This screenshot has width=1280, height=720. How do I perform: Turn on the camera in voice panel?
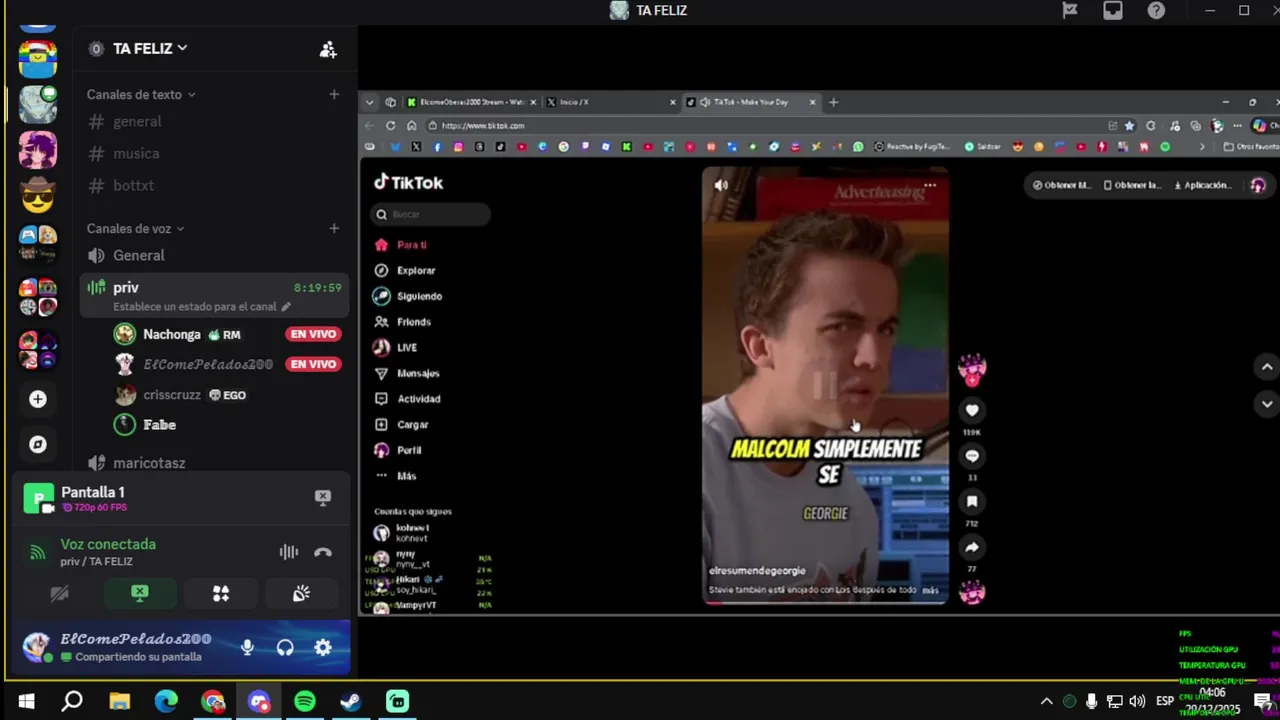click(x=59, y=594)
